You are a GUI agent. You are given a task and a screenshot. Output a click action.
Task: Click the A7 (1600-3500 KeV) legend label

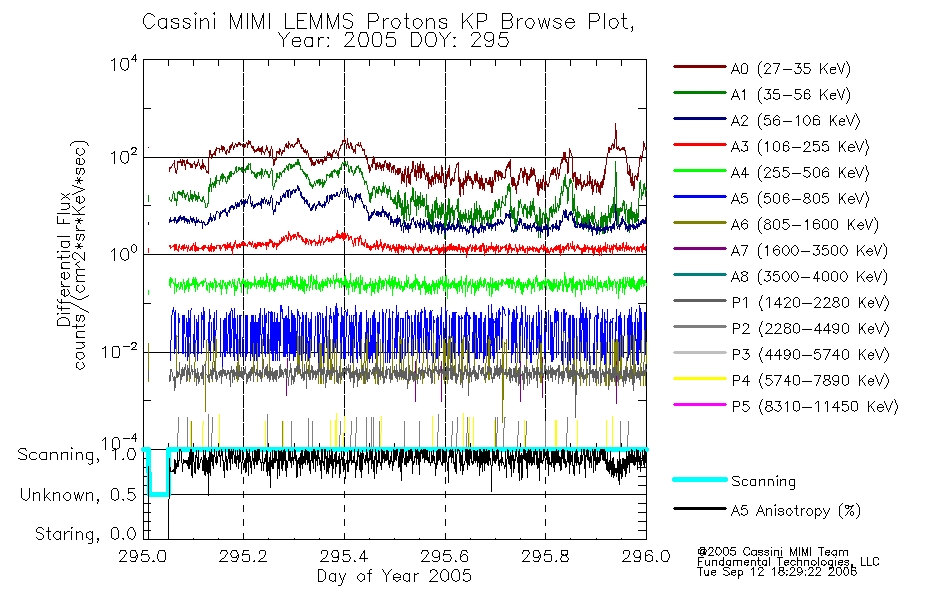[809, 251]
